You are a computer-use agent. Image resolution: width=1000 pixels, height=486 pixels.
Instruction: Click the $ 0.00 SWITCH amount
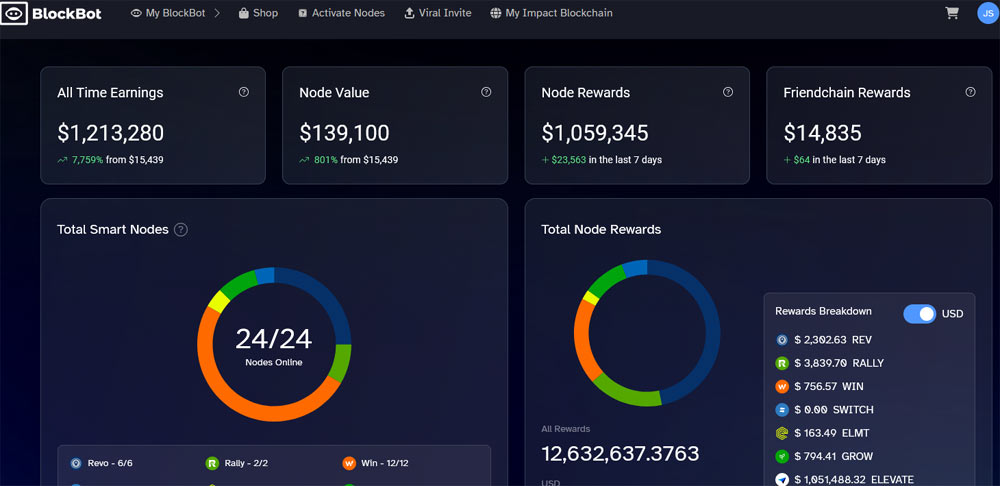tap(834, 409)
